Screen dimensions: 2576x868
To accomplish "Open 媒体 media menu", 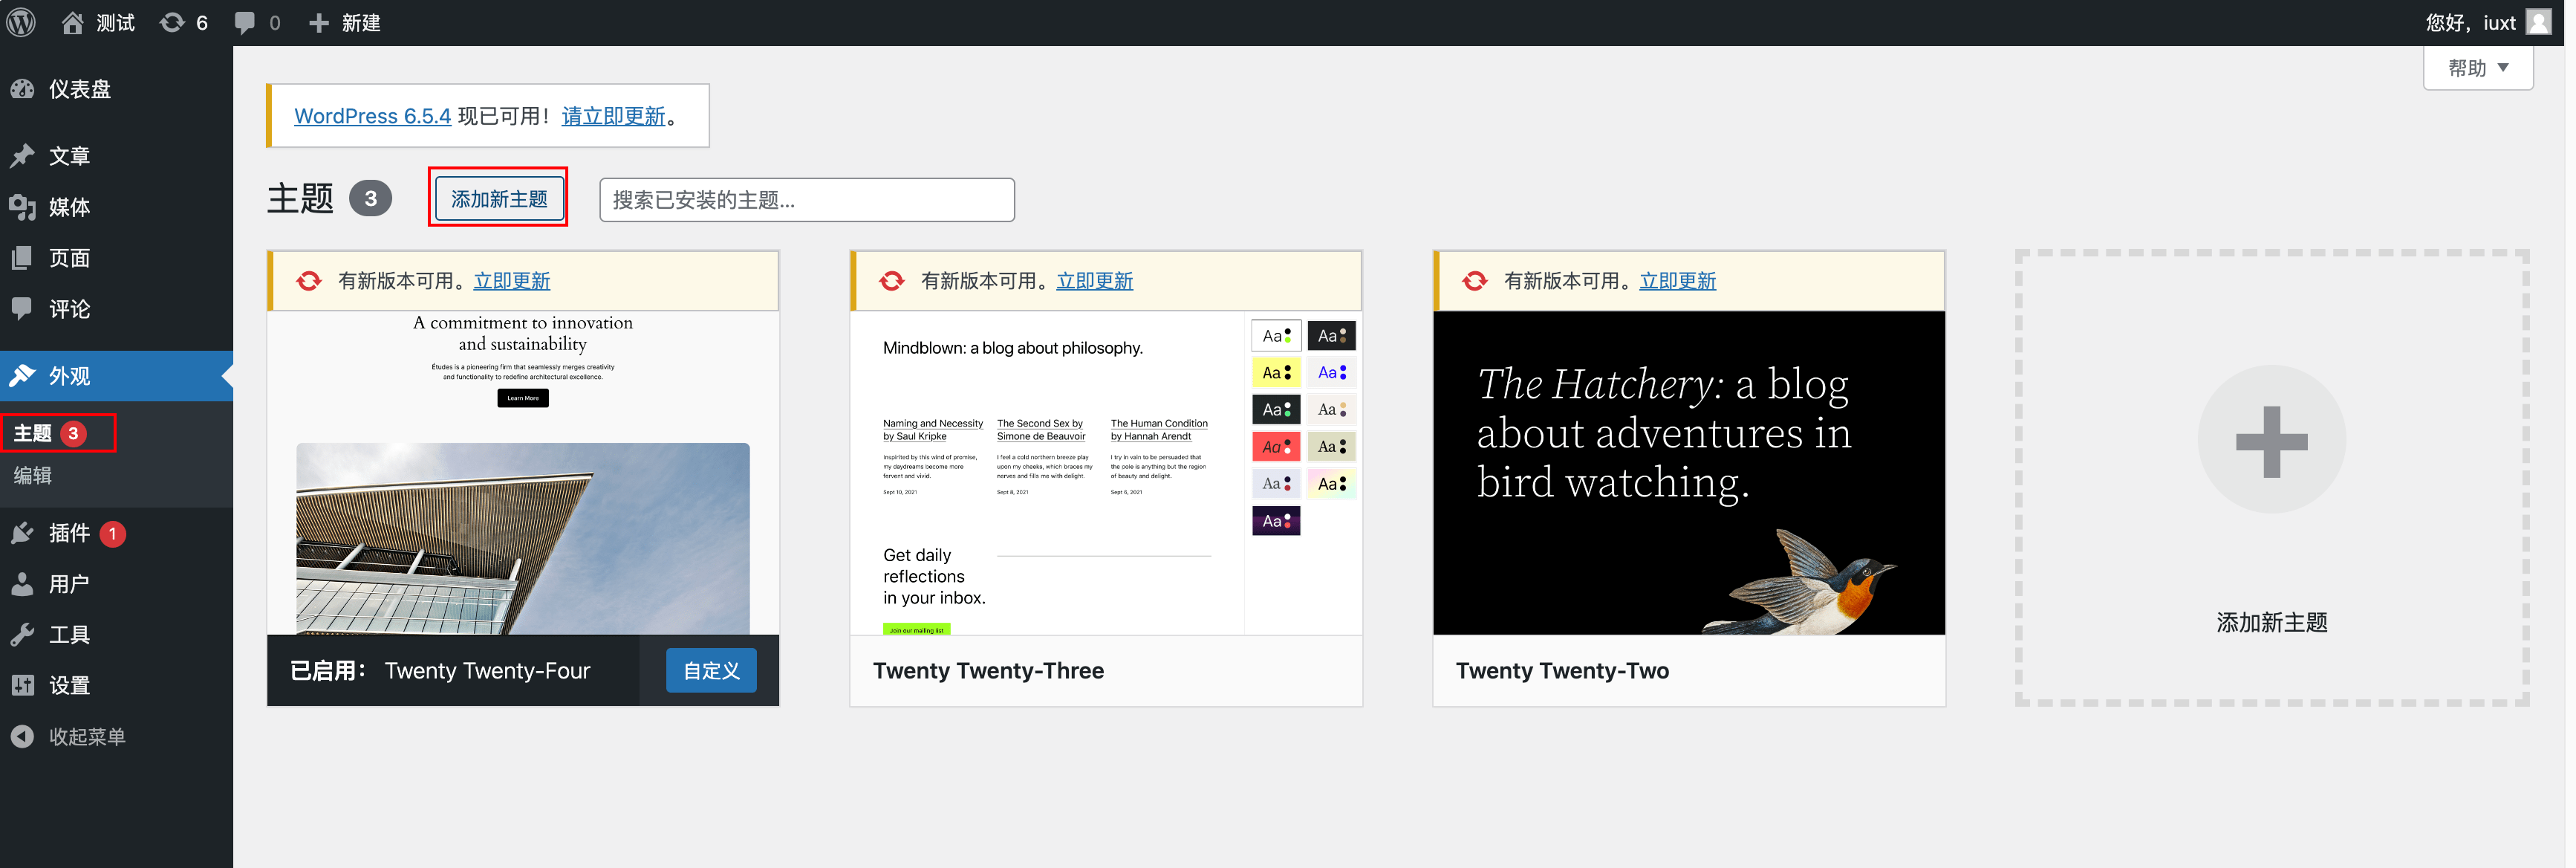I will [x=116, y=207].
